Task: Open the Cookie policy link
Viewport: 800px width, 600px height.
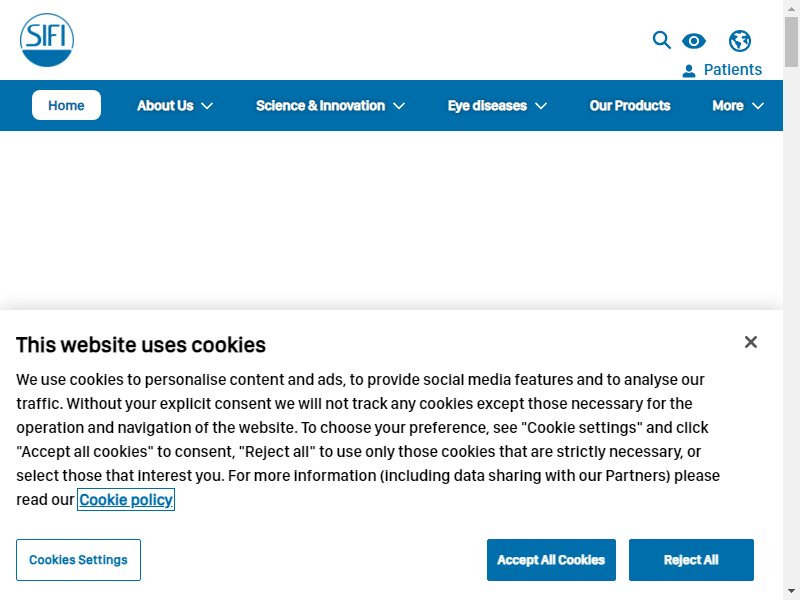Action: click(x=126, y=499)
